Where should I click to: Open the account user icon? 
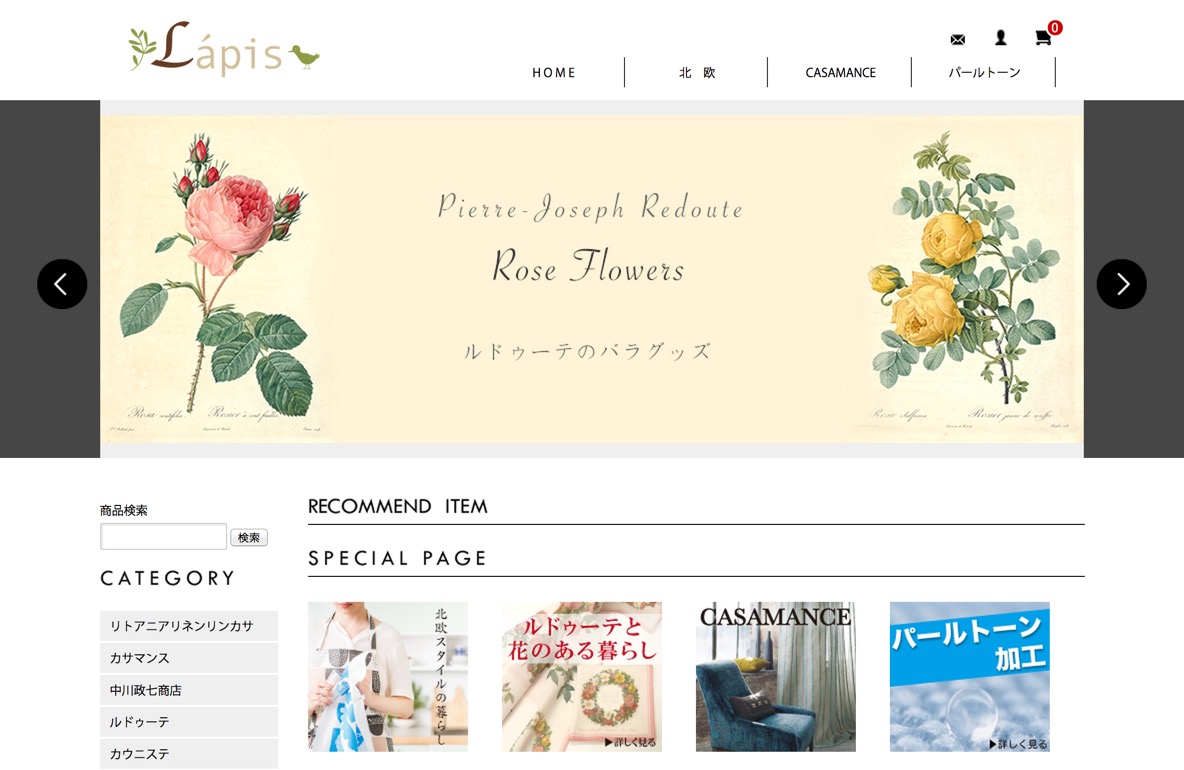tap(1001, 38)
